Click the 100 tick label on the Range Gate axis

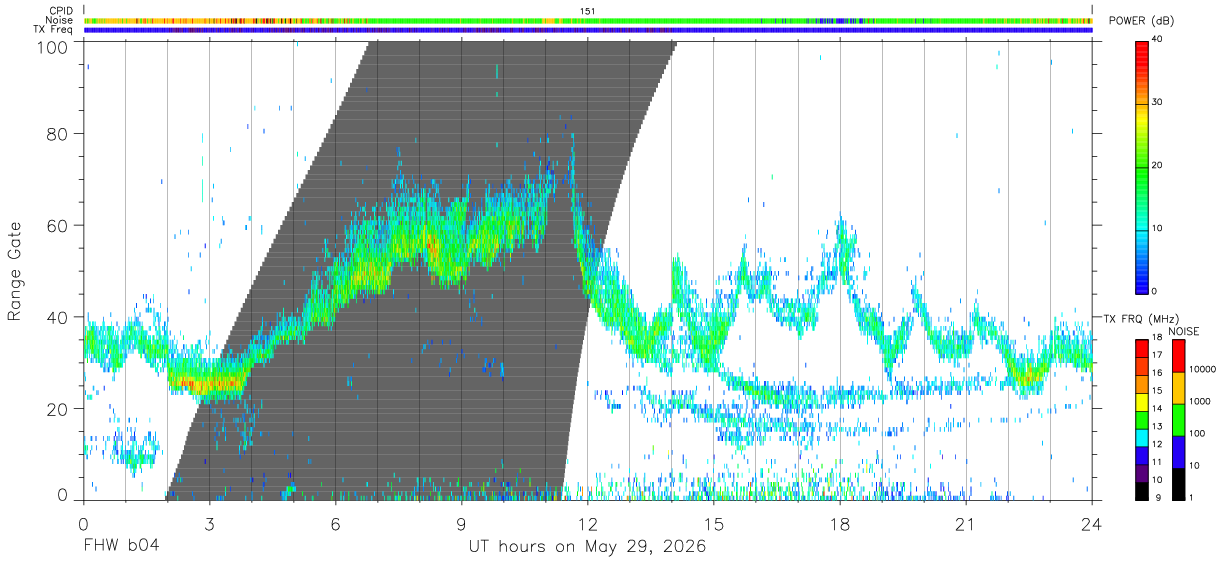52,46
